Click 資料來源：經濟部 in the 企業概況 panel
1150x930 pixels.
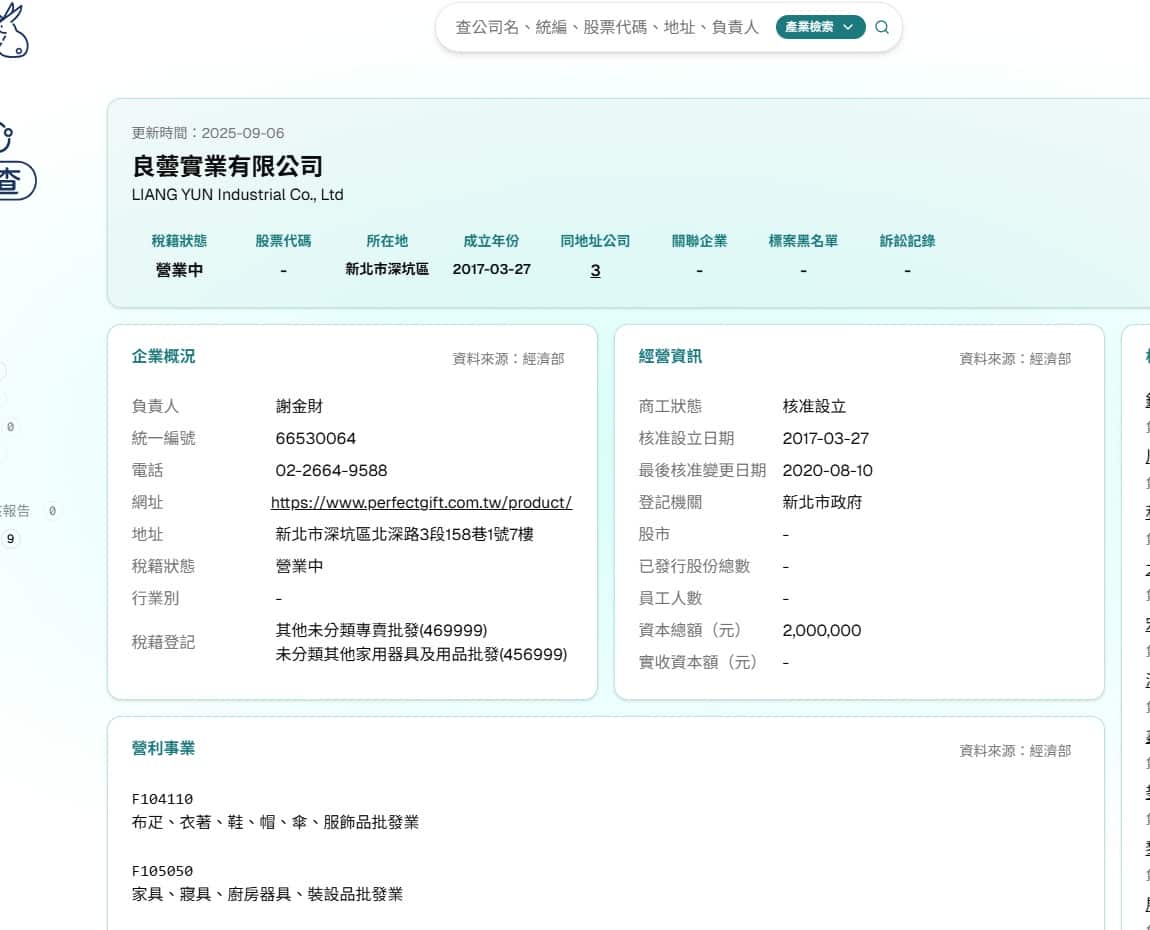tap(508, 358)
